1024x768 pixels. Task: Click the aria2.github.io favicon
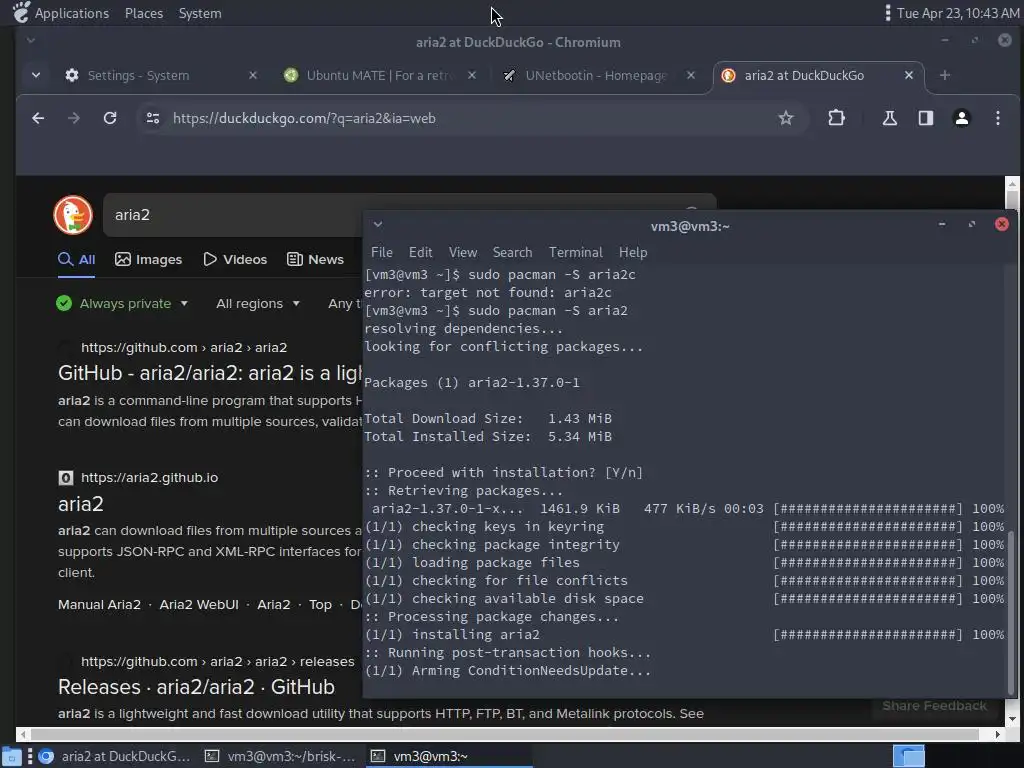(x=66, y=477)
